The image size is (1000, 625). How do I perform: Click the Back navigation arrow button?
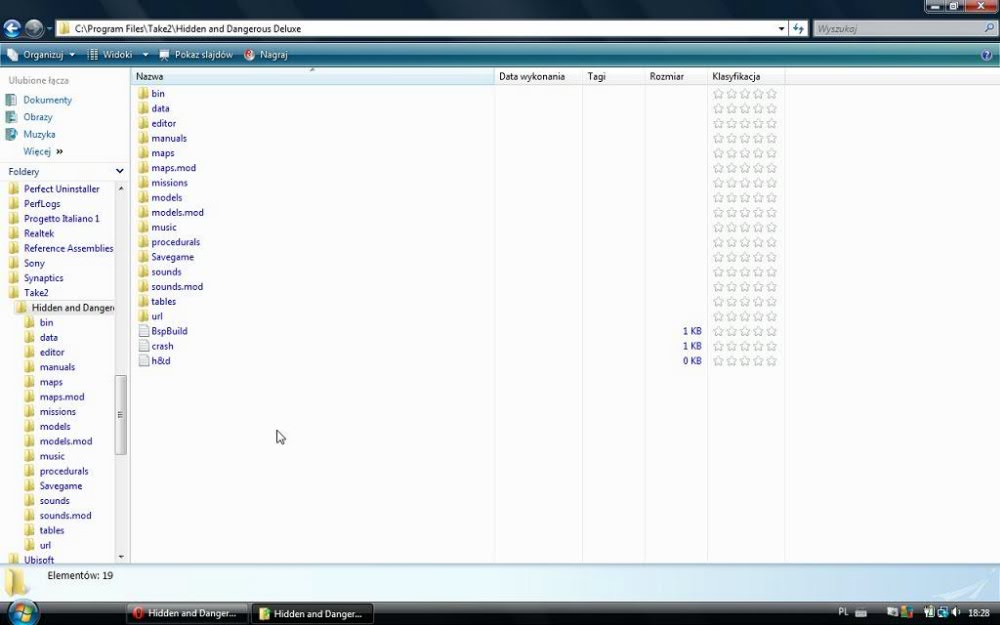[12, 29]
